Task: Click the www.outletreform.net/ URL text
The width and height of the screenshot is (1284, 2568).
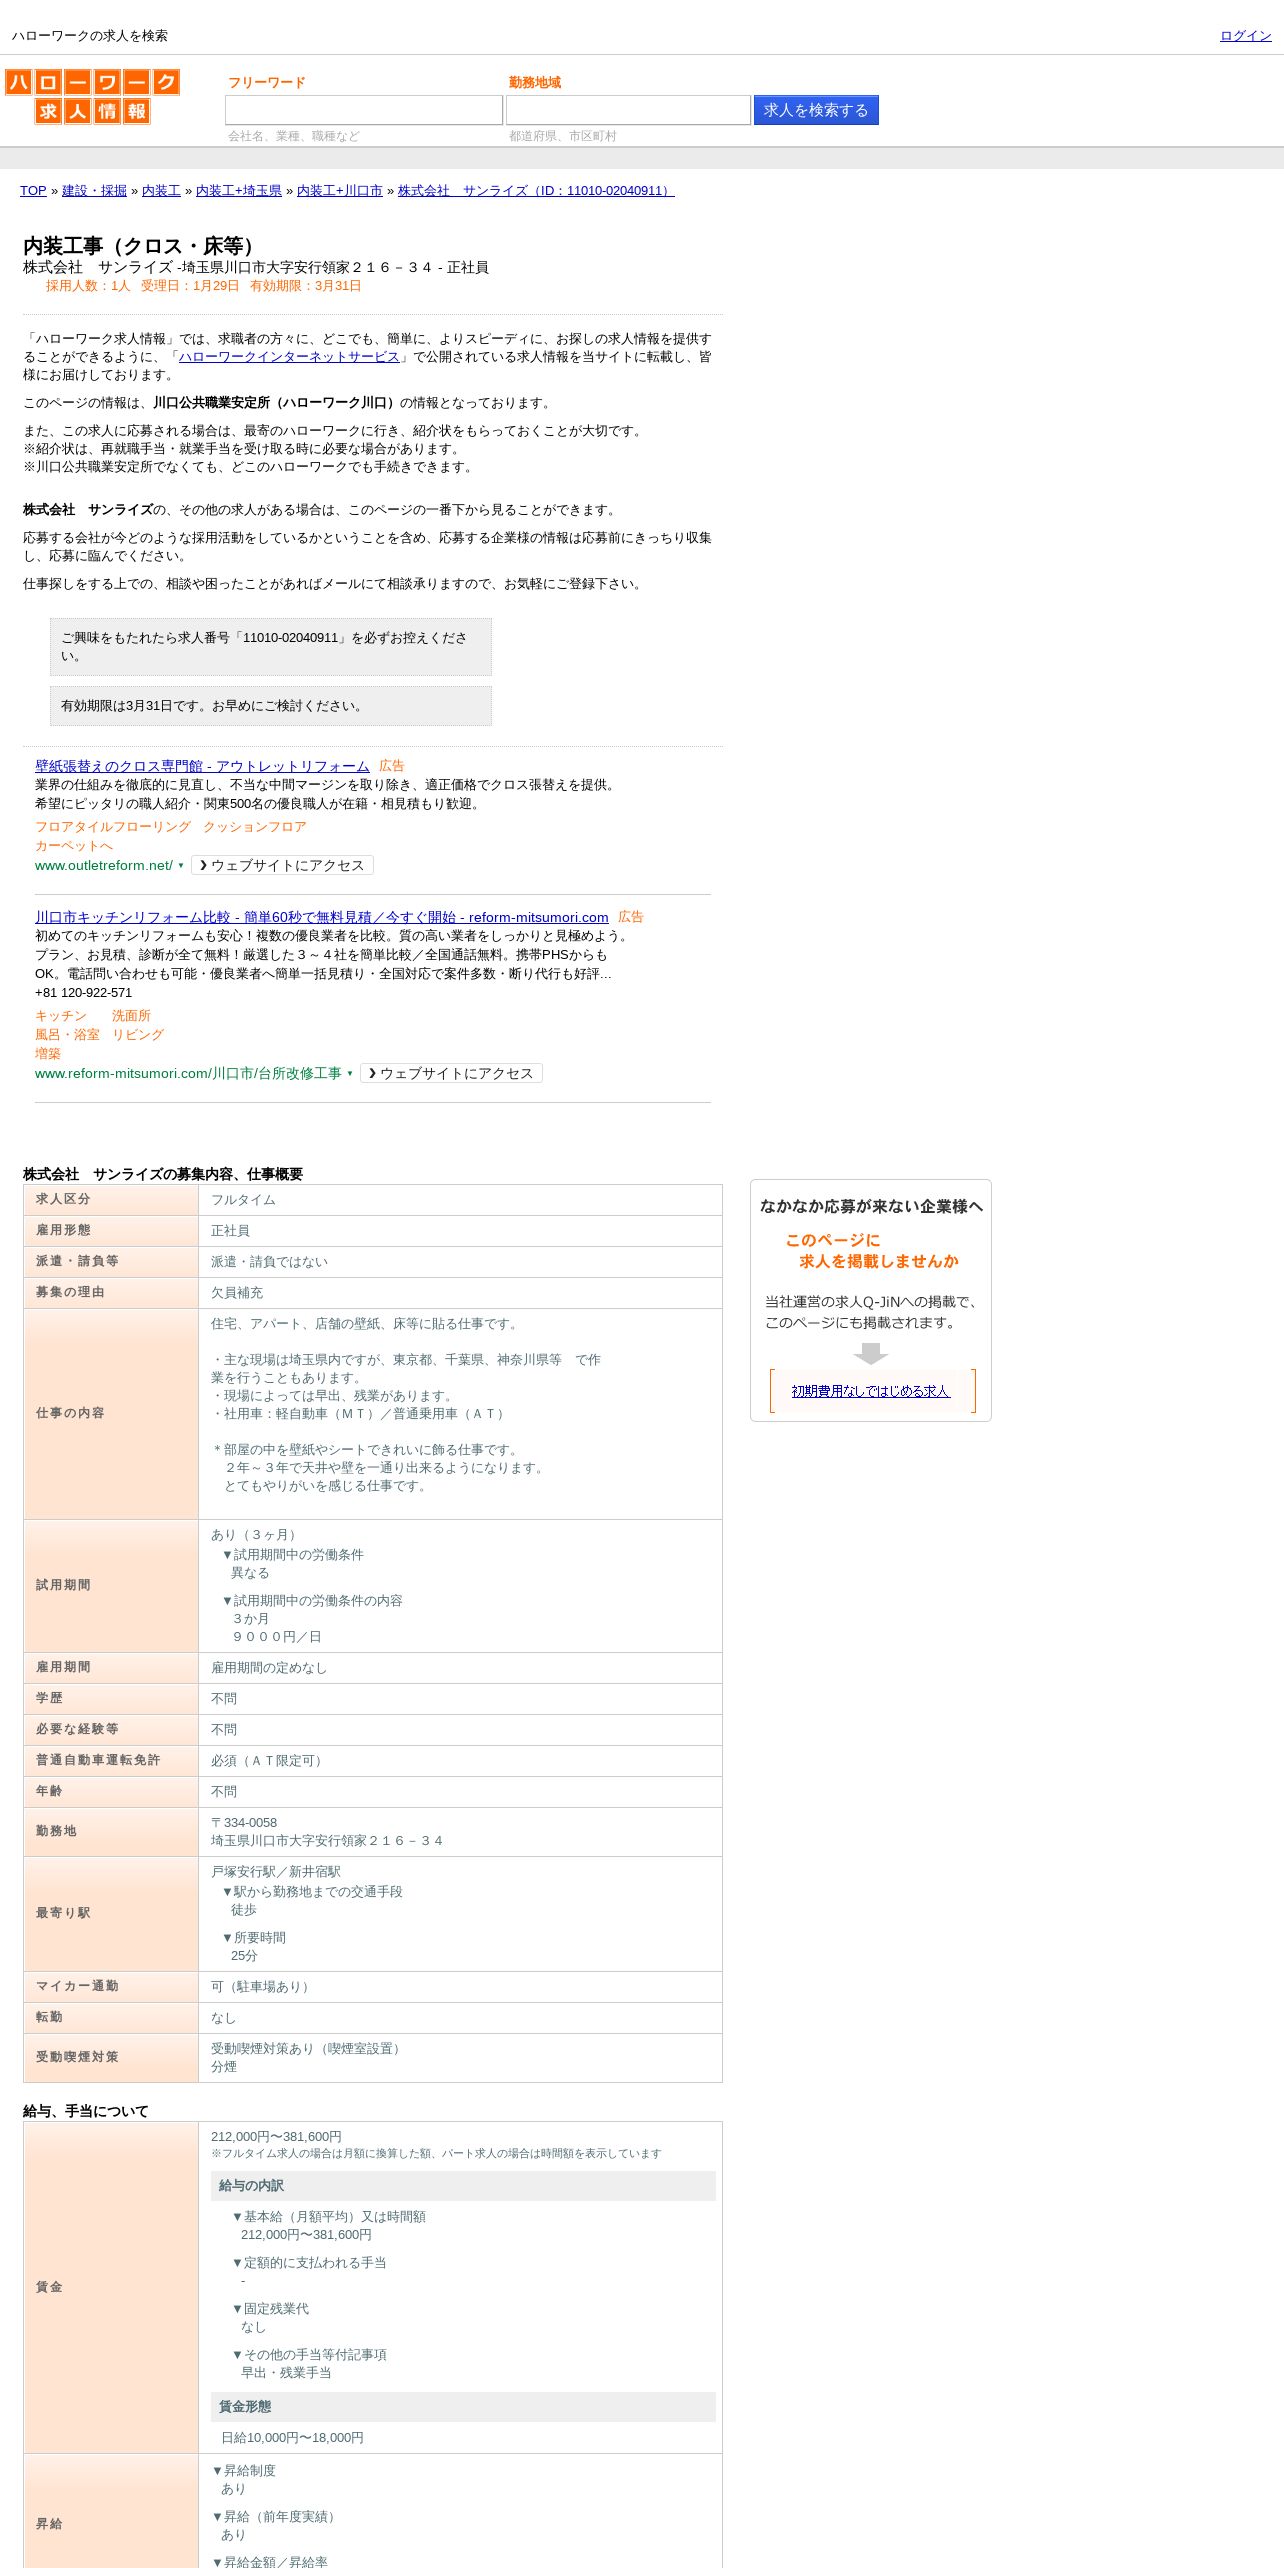Action: [x=104, y=866]
